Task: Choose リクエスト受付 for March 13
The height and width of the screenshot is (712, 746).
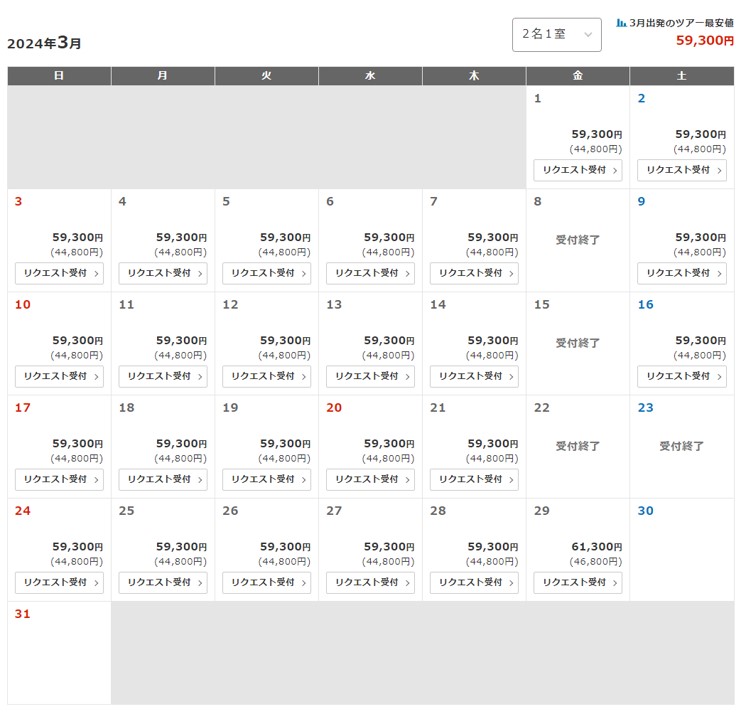Action: [370, 376]
